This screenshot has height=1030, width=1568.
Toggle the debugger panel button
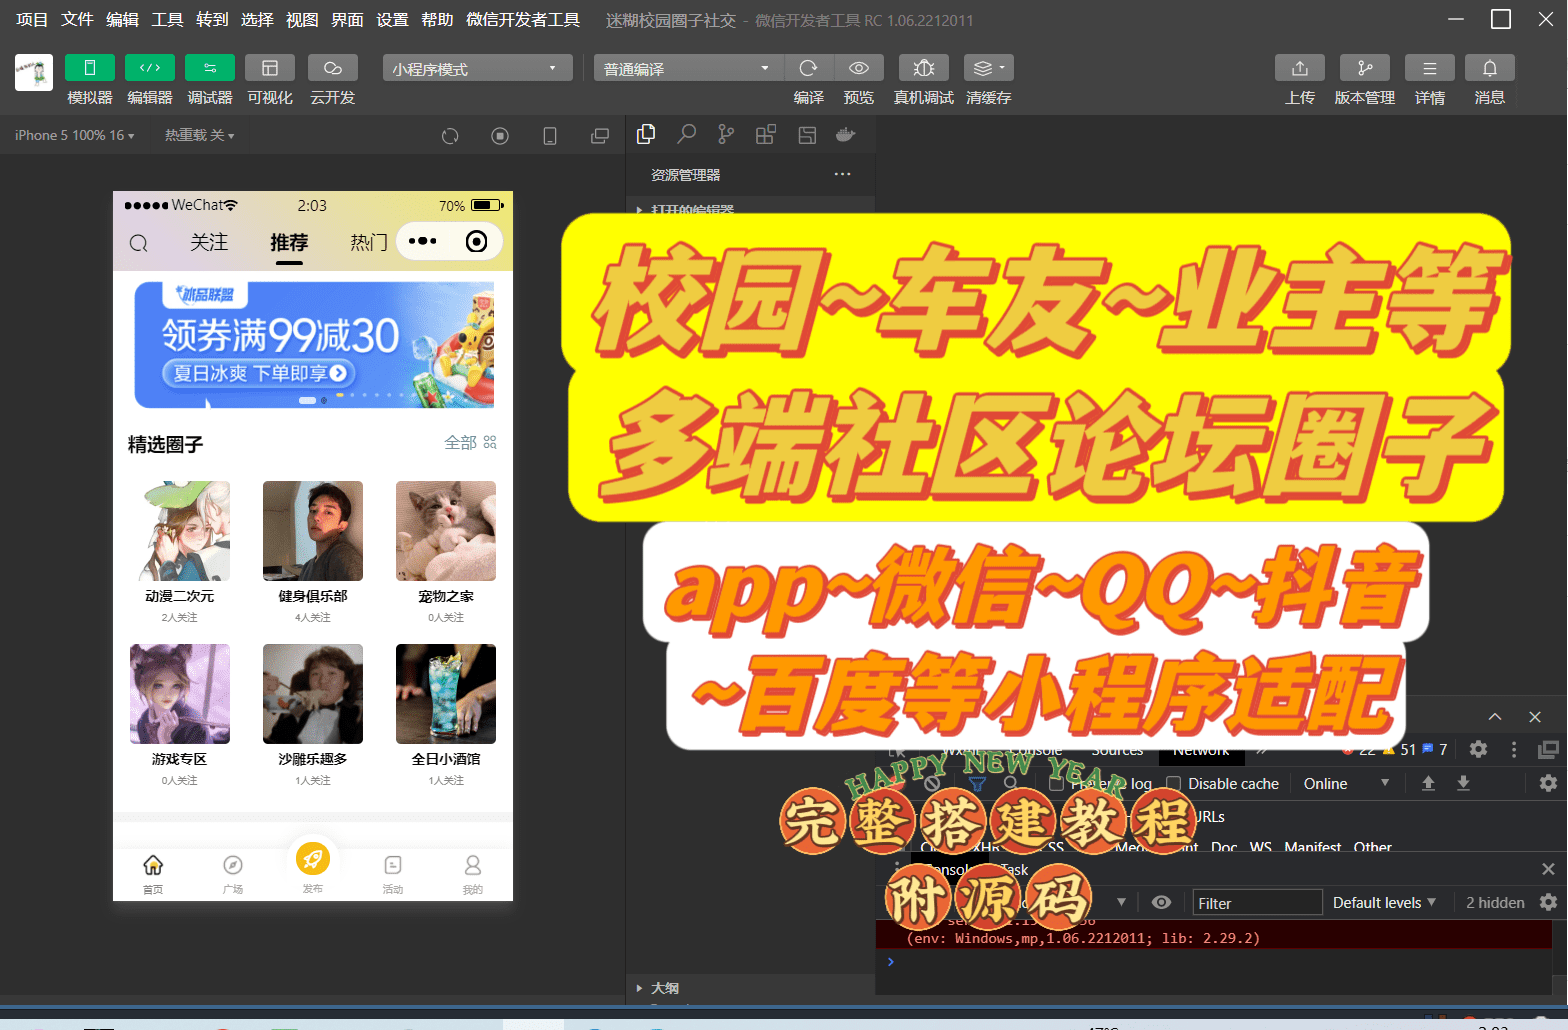coord(210,67)
